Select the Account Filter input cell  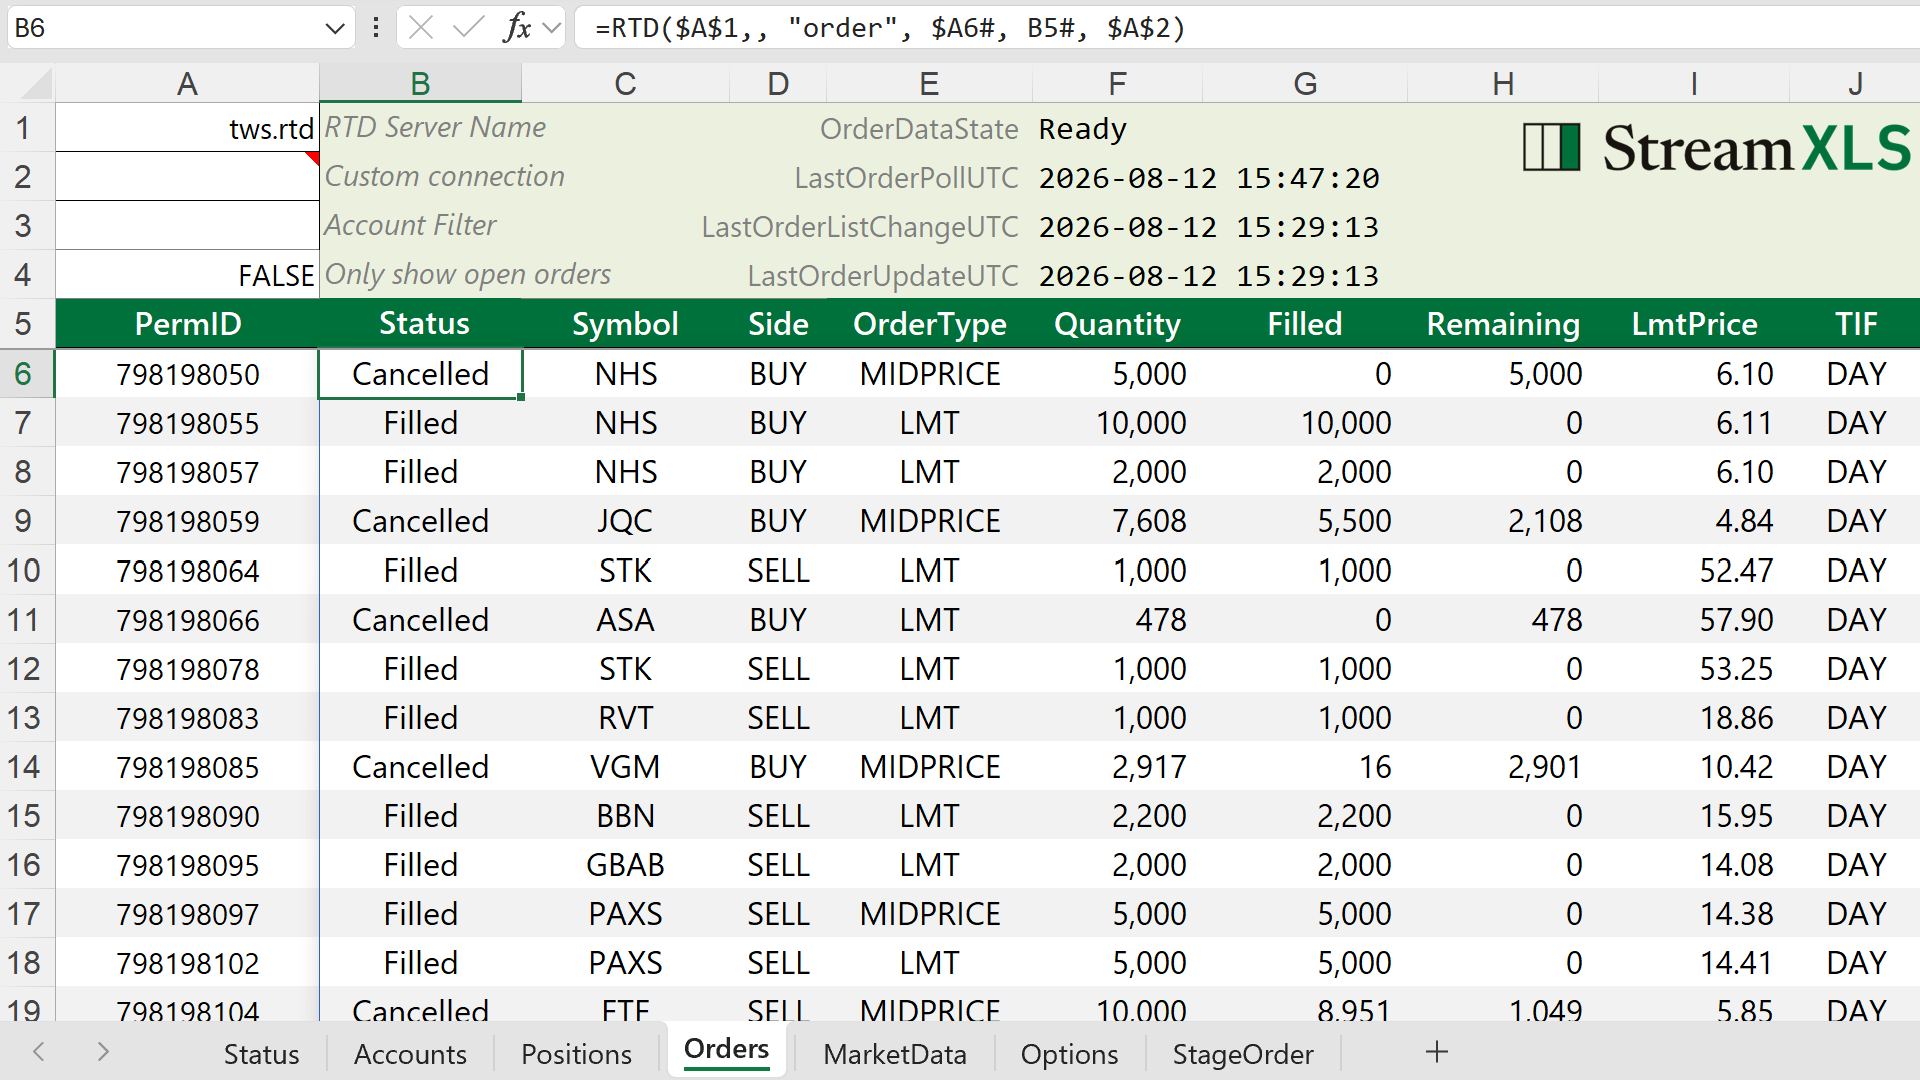coord(187,226)
